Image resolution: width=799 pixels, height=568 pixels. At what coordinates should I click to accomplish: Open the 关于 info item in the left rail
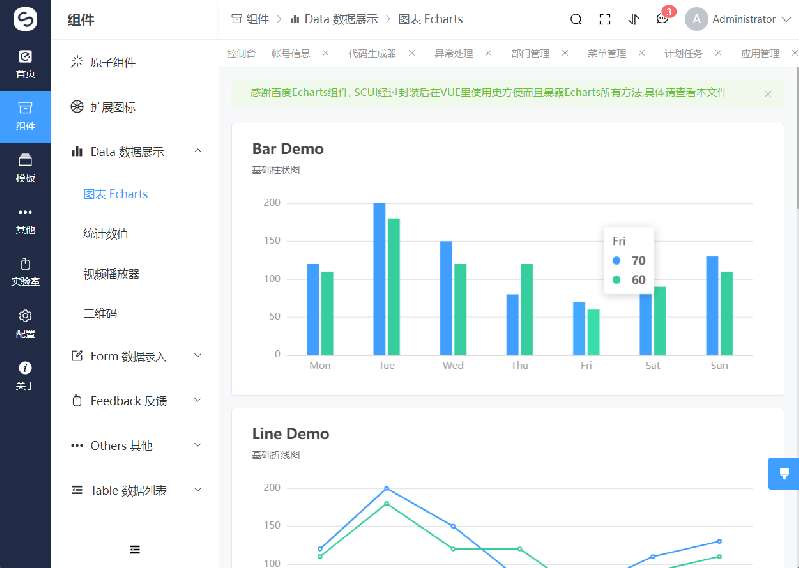[25, 374]
